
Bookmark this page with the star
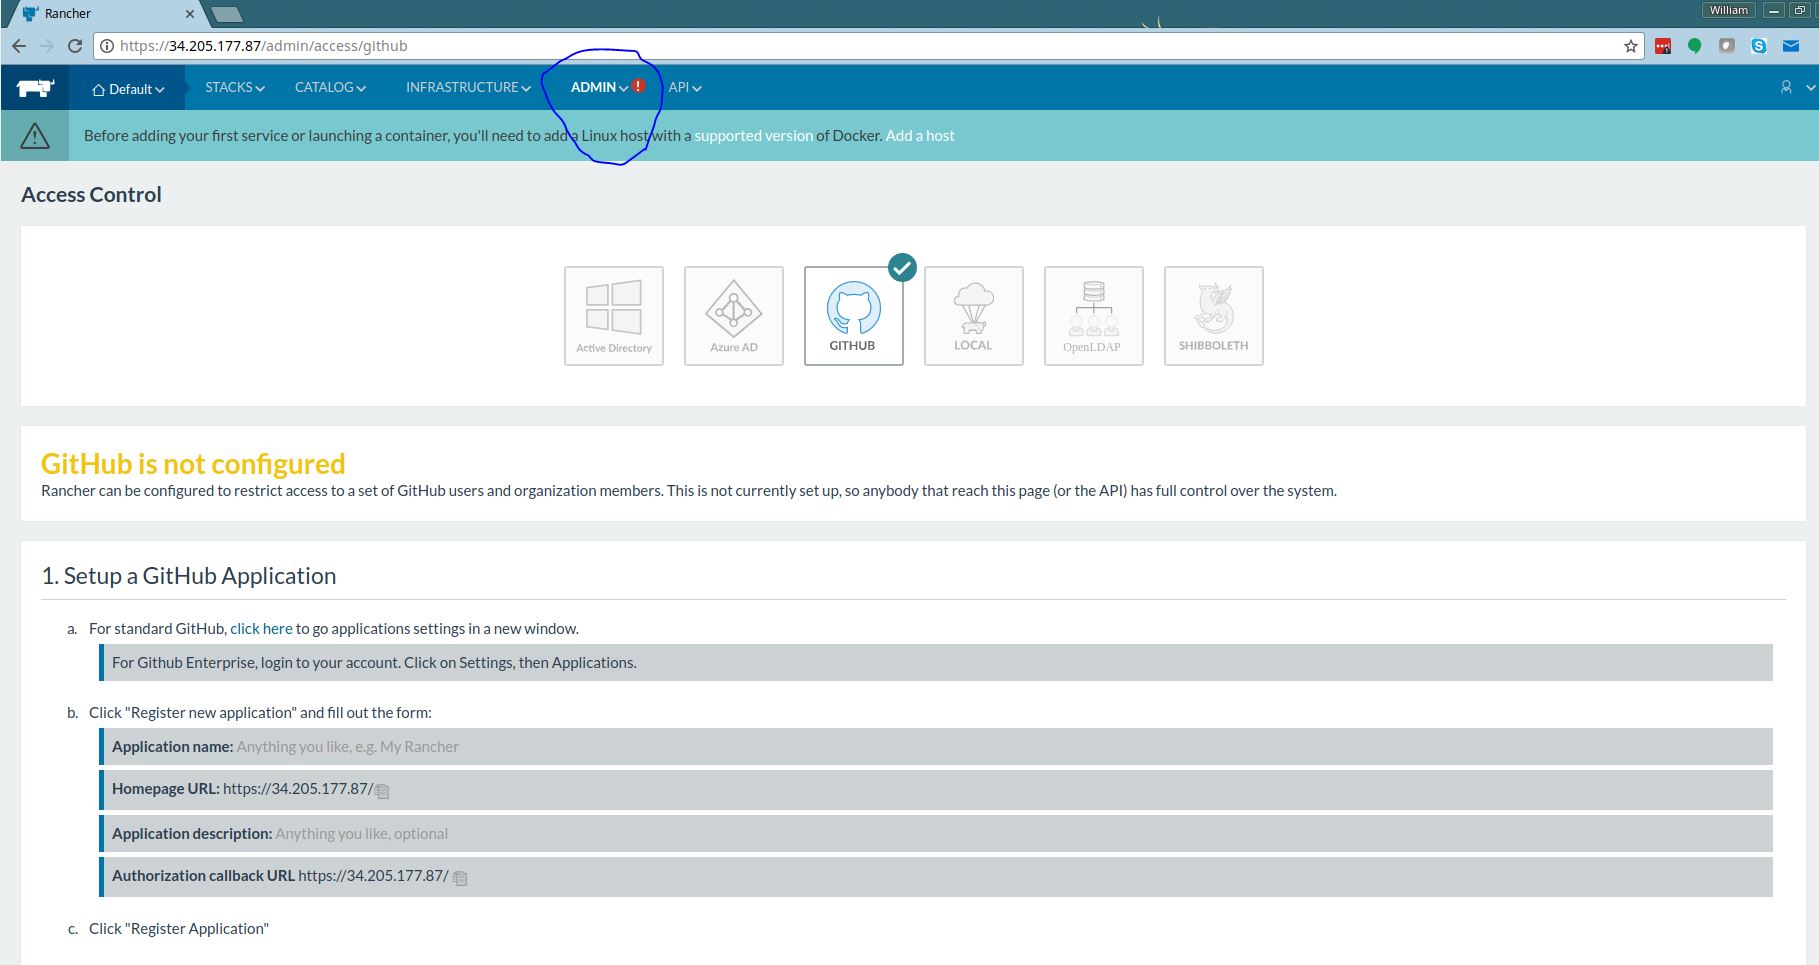click(x=1631, y=46)
